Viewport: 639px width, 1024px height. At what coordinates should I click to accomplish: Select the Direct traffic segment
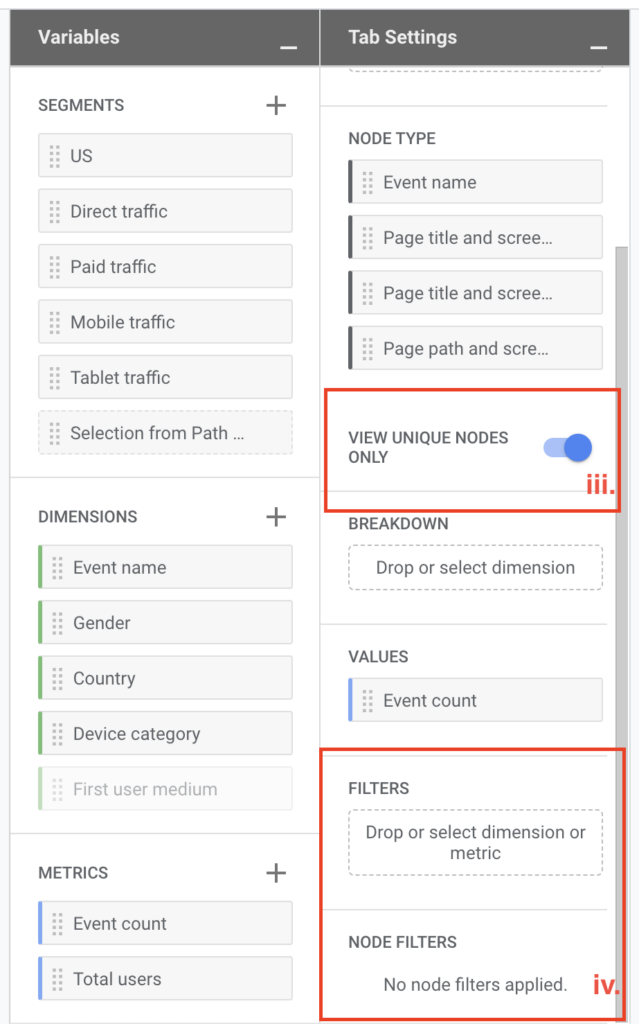[x=165, y=211]
